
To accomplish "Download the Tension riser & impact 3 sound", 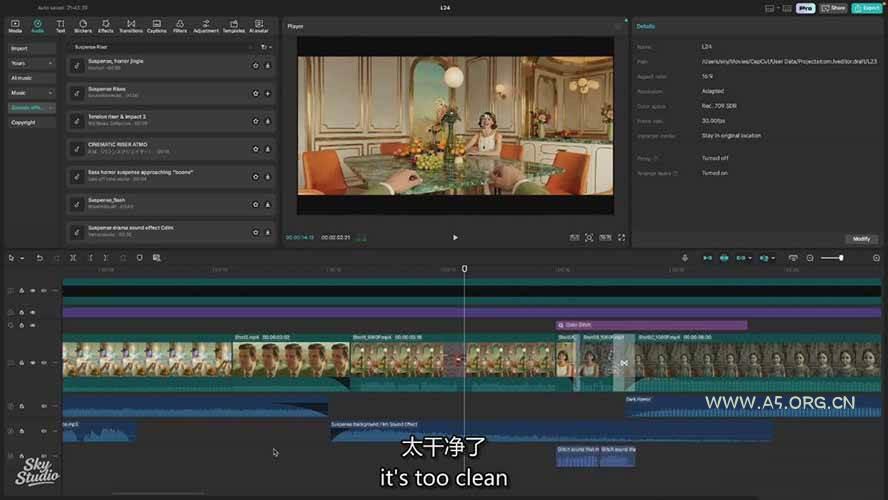I will pyautogui.click(x=268, y=121).
